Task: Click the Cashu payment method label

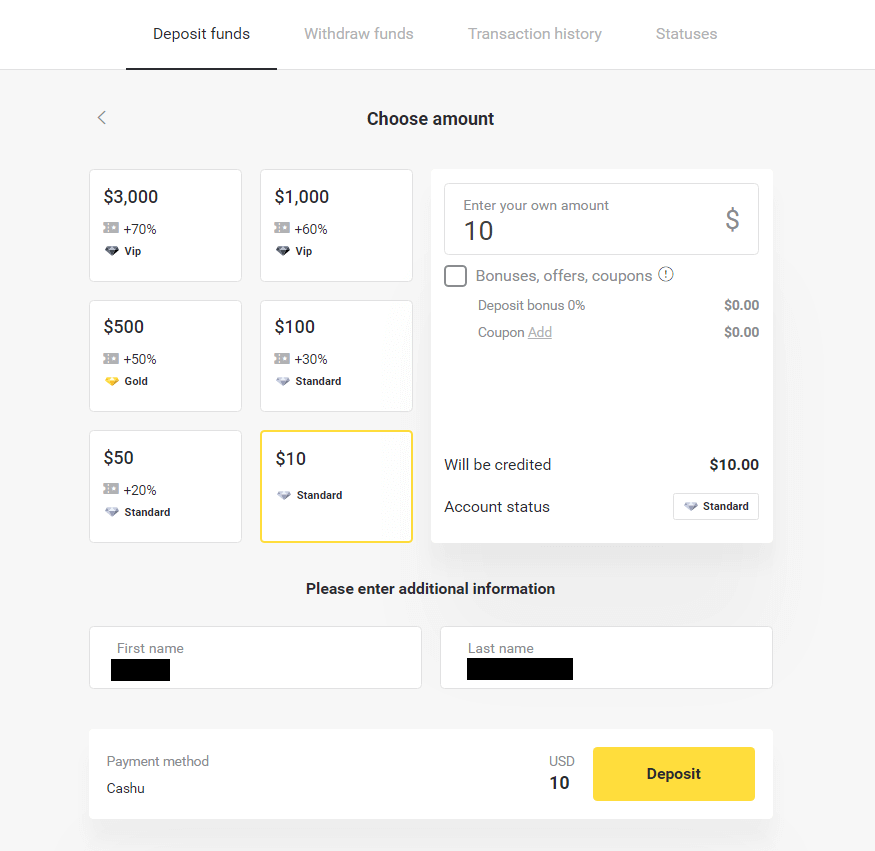Action: pos(125,788)
